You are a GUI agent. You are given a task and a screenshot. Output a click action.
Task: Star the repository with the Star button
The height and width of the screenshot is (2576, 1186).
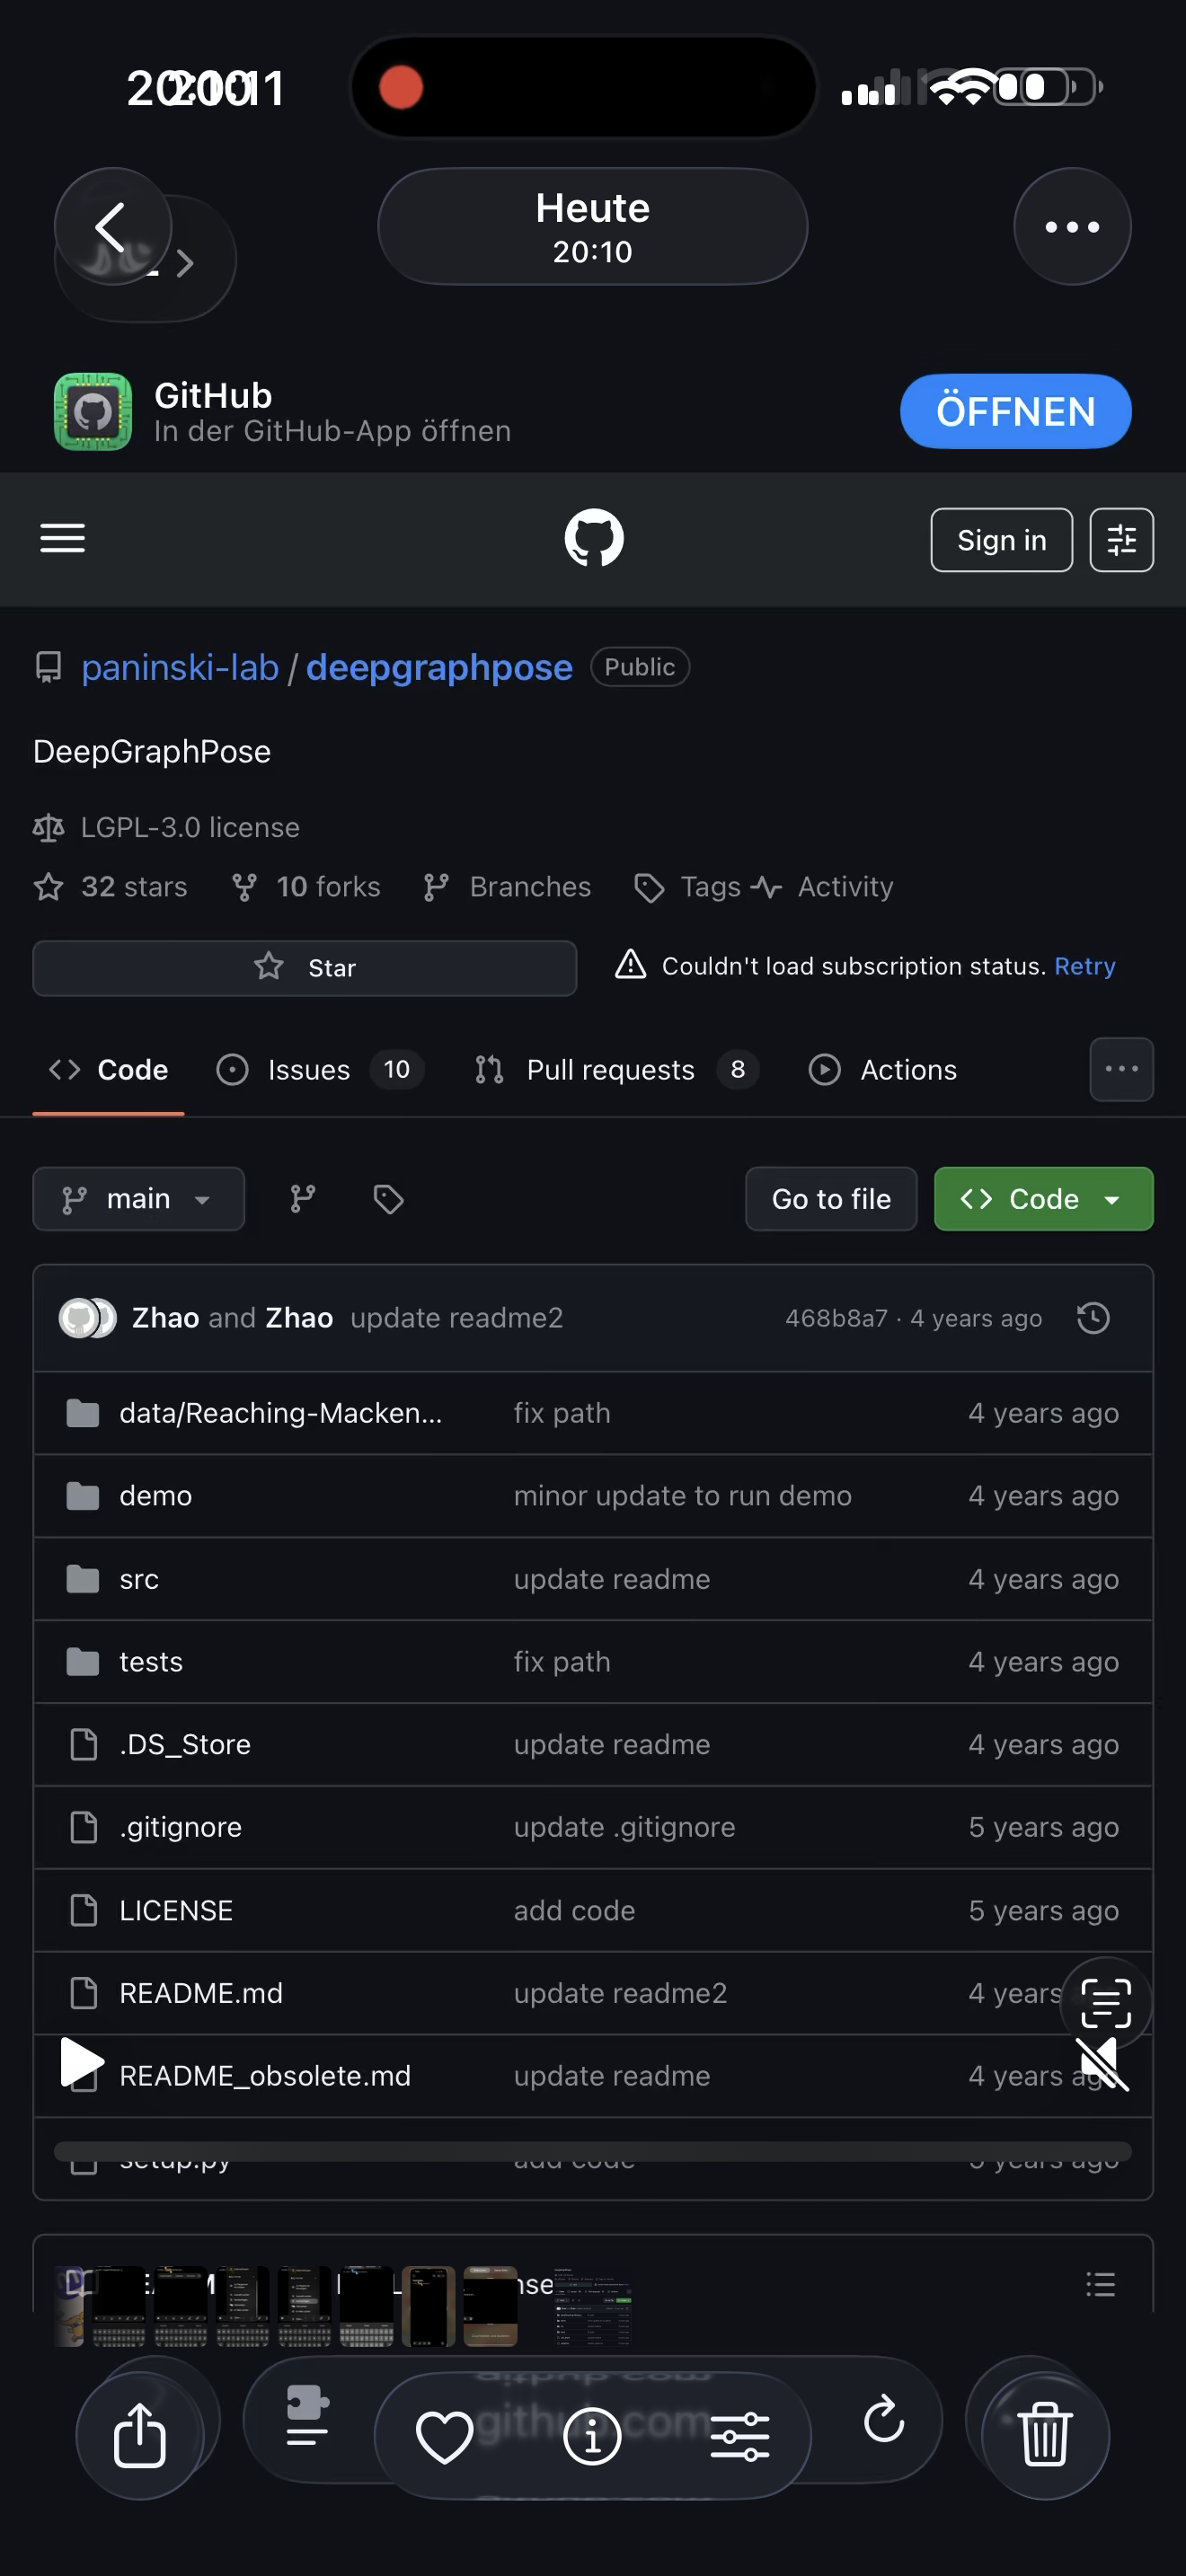tap(305, 967)
